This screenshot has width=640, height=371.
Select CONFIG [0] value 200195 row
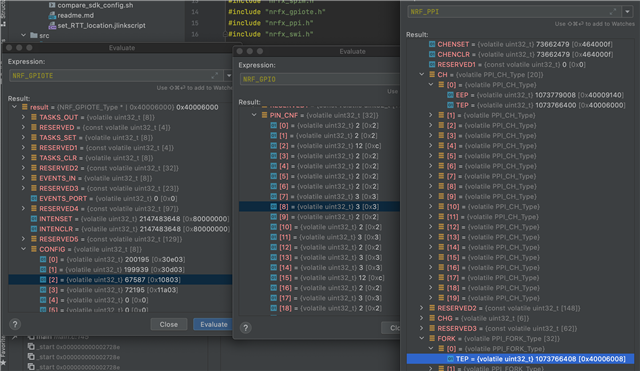pyautogui.click(x=120, y=259)
